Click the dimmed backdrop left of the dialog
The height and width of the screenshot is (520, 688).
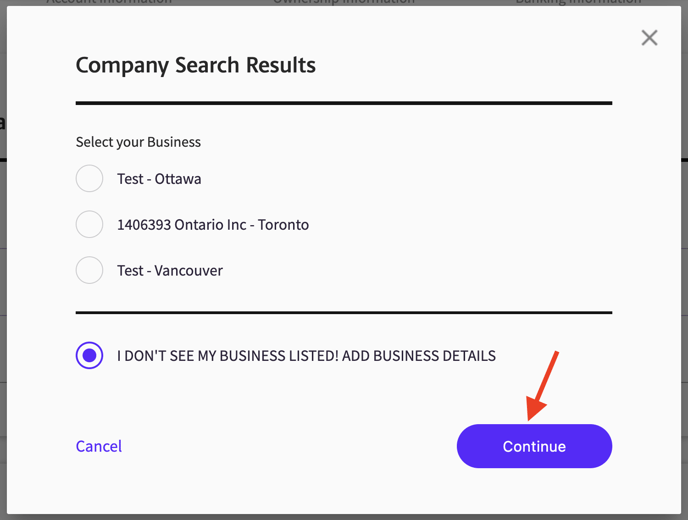pos(3,300)
